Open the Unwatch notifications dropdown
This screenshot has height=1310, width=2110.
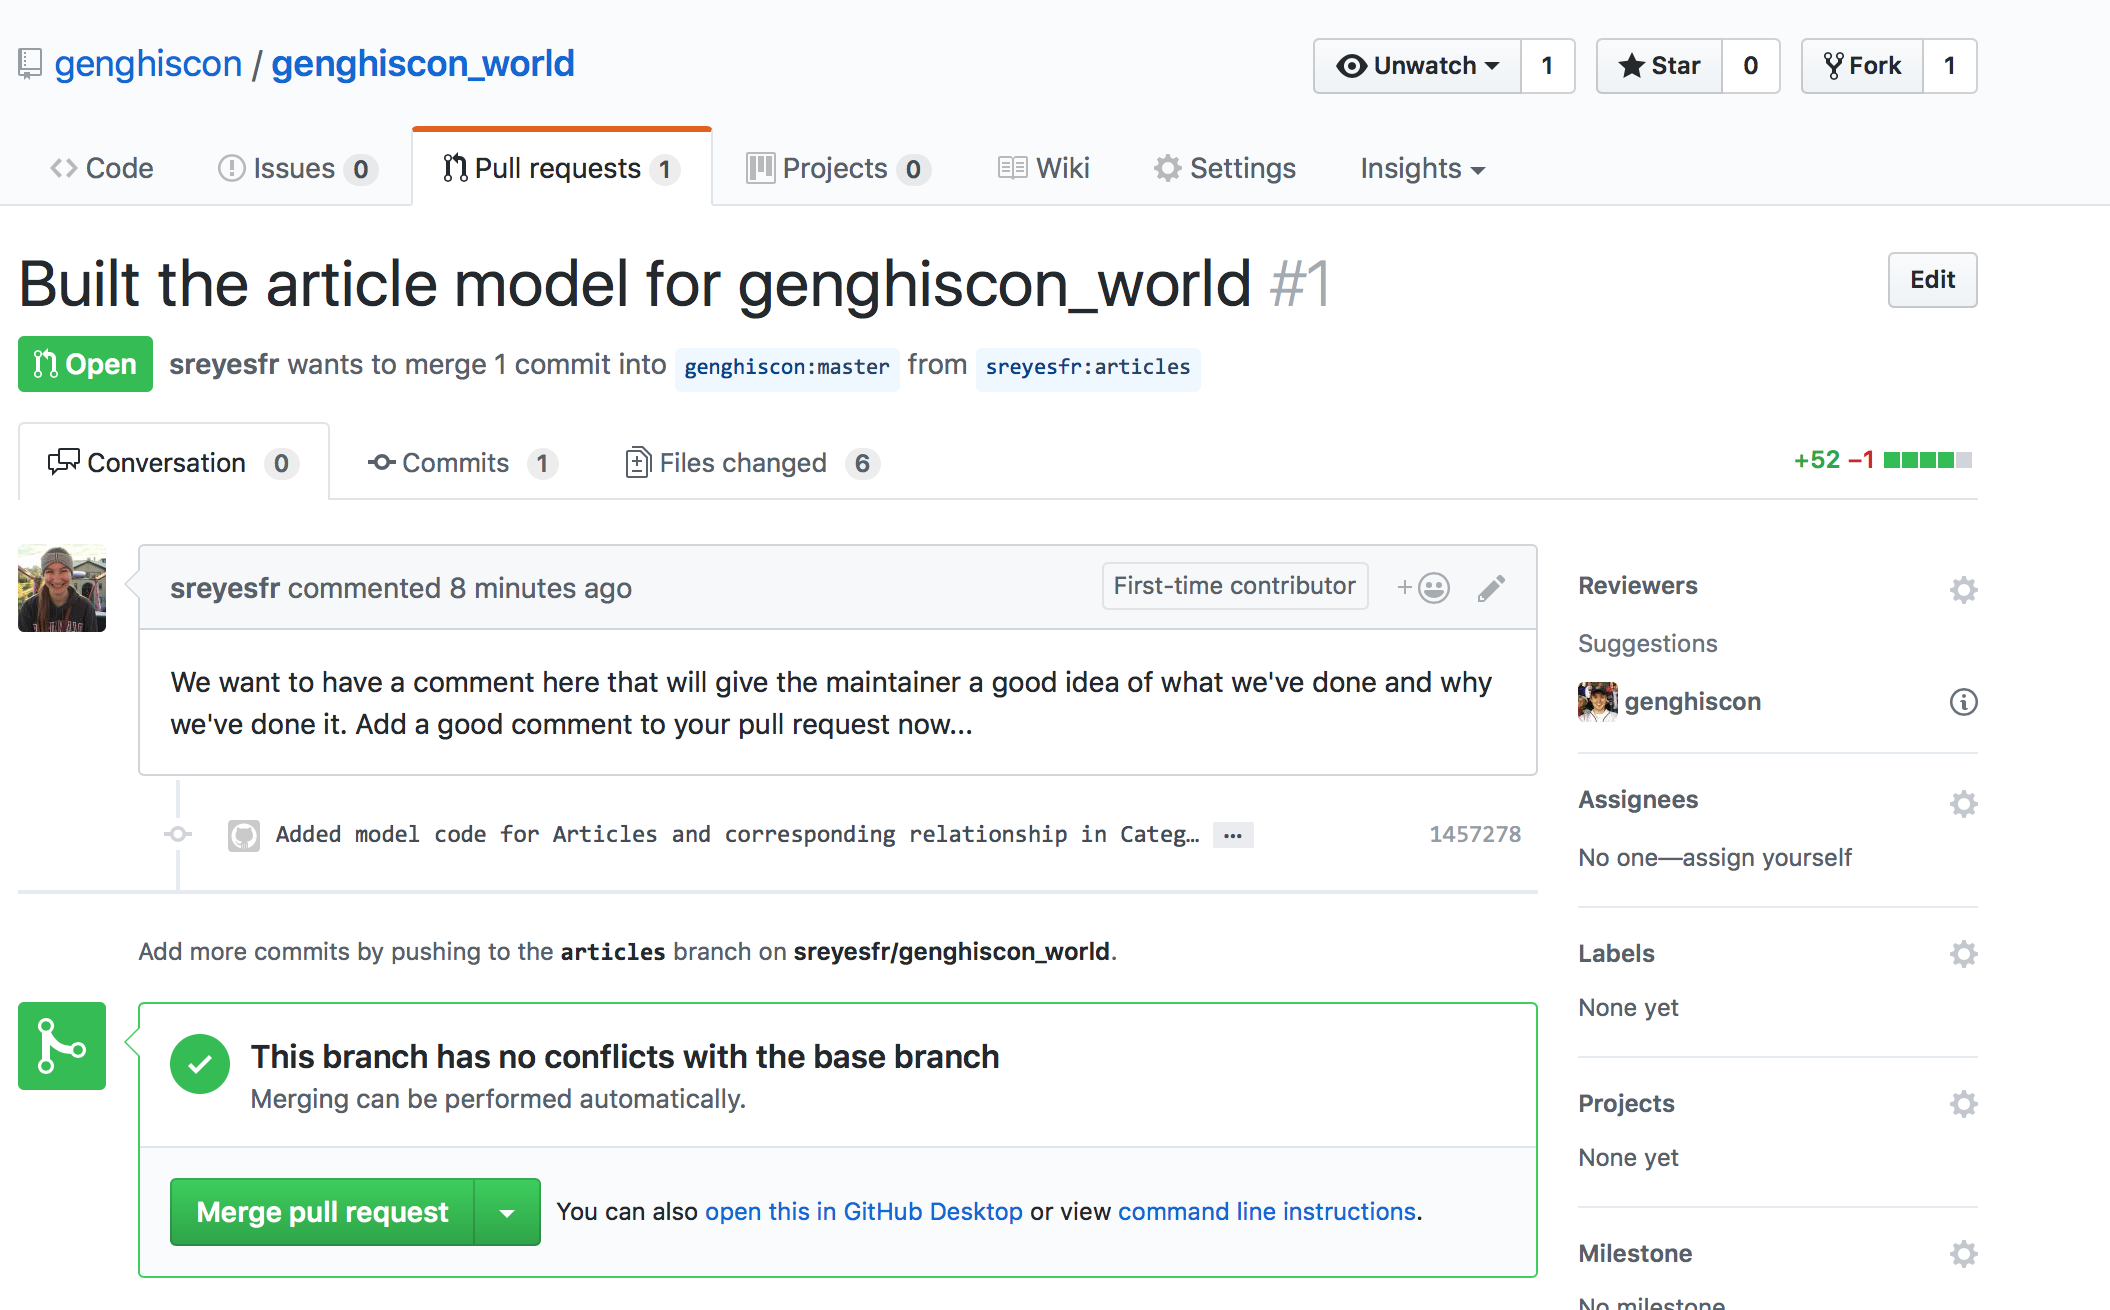[x=1418, y=66]
